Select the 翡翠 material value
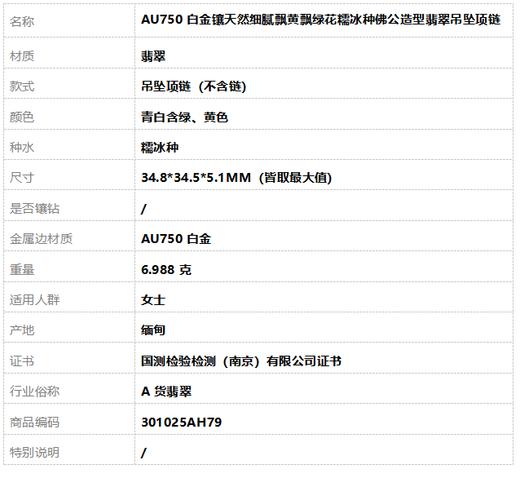The width and height of the screenshot is (520, 478). (x=153, y=56)
